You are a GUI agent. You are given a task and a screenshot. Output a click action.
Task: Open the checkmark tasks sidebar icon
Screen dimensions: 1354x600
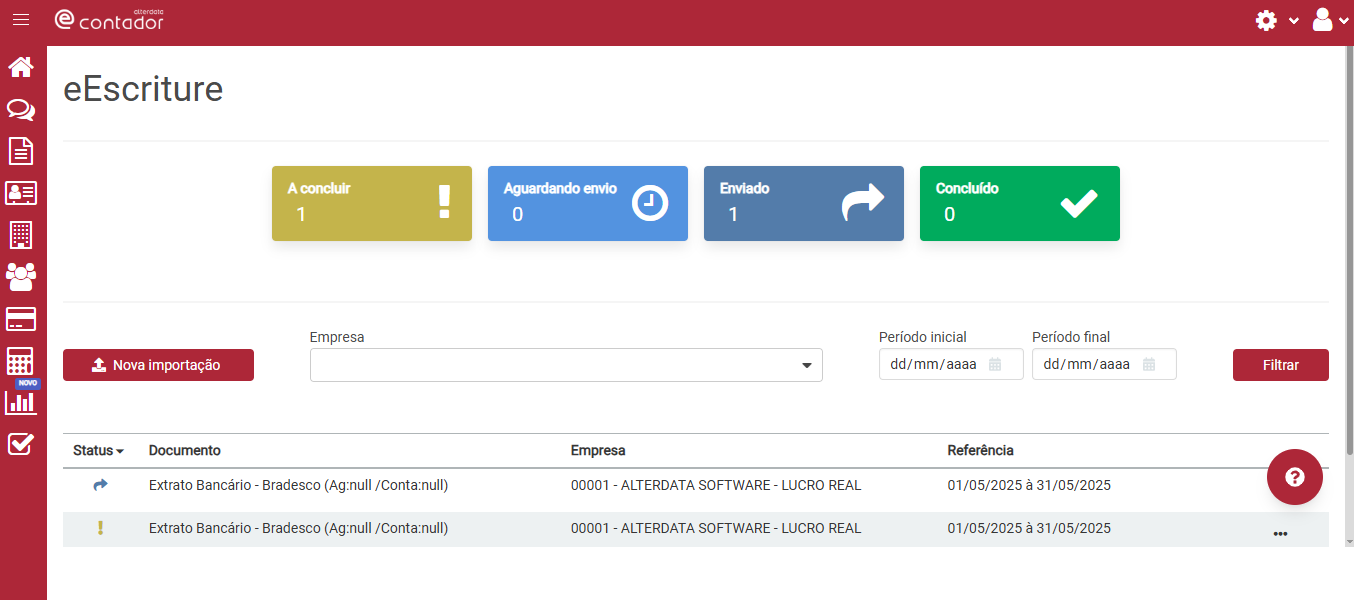pyautogui.click(x=21, y=444)
